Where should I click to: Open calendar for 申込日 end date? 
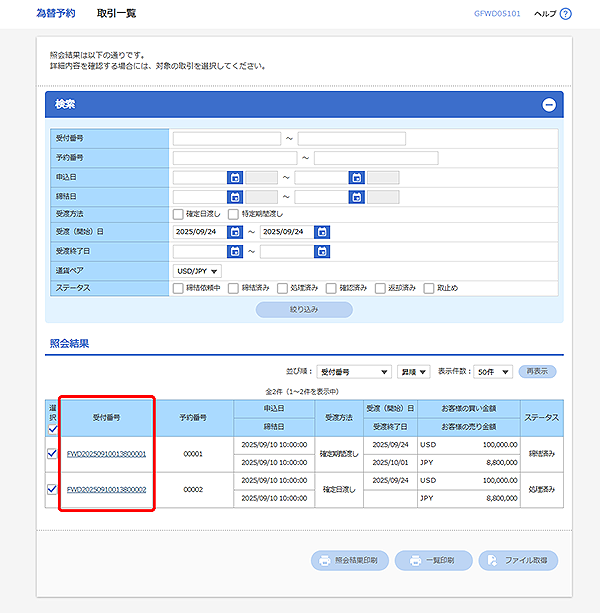(356, 177)
